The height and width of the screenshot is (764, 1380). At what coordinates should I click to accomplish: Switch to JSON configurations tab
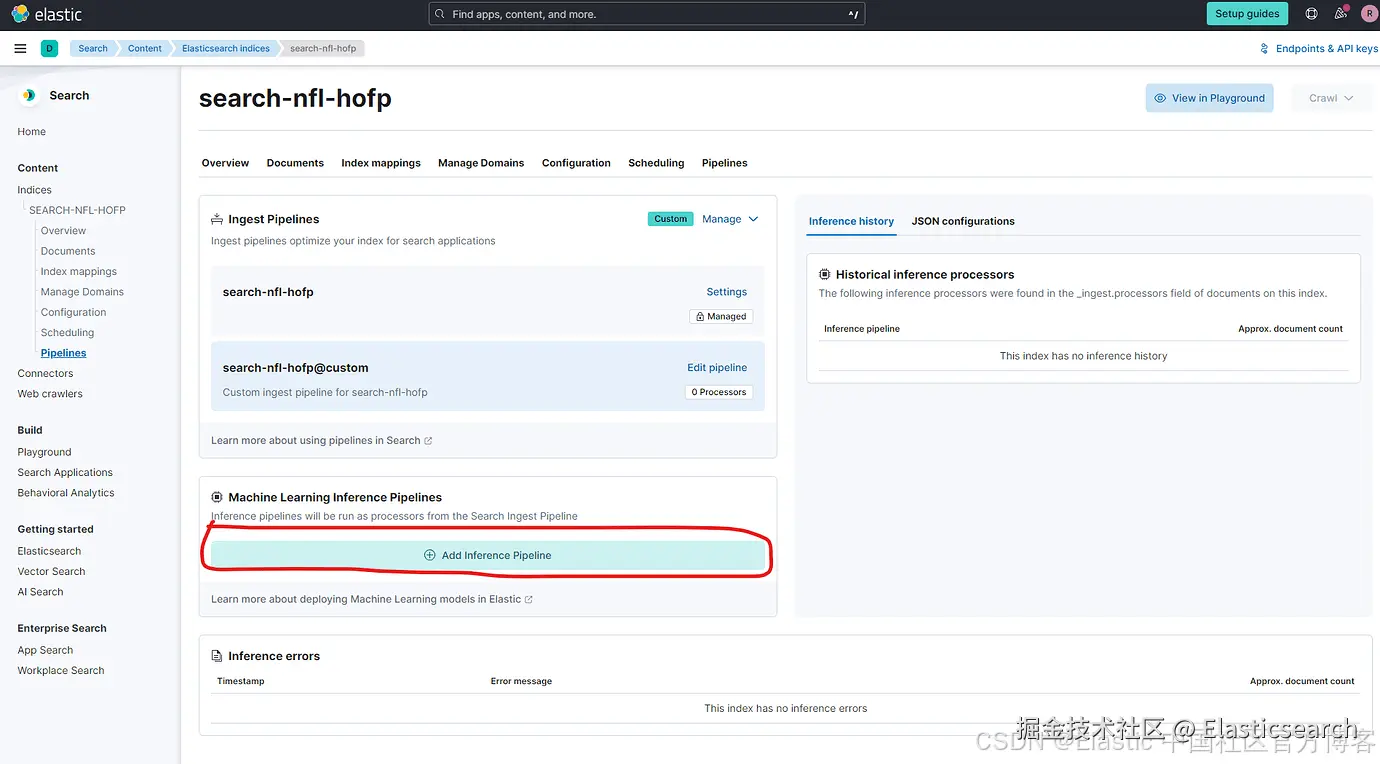[963, 221]
